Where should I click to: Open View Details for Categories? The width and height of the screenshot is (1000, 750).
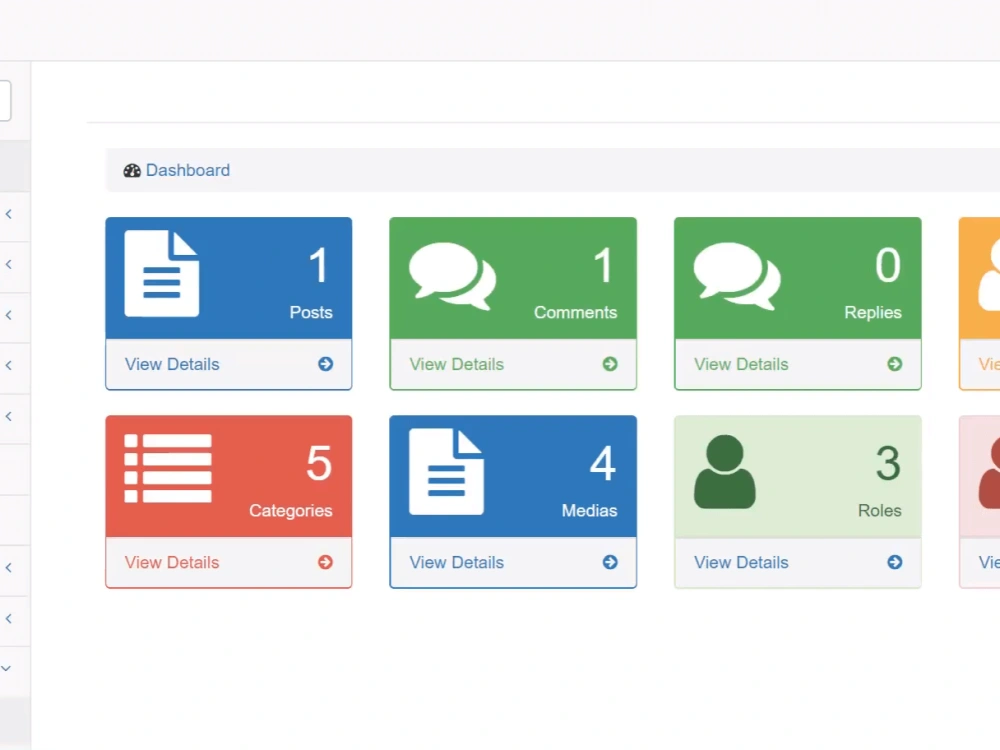[172, 562]
